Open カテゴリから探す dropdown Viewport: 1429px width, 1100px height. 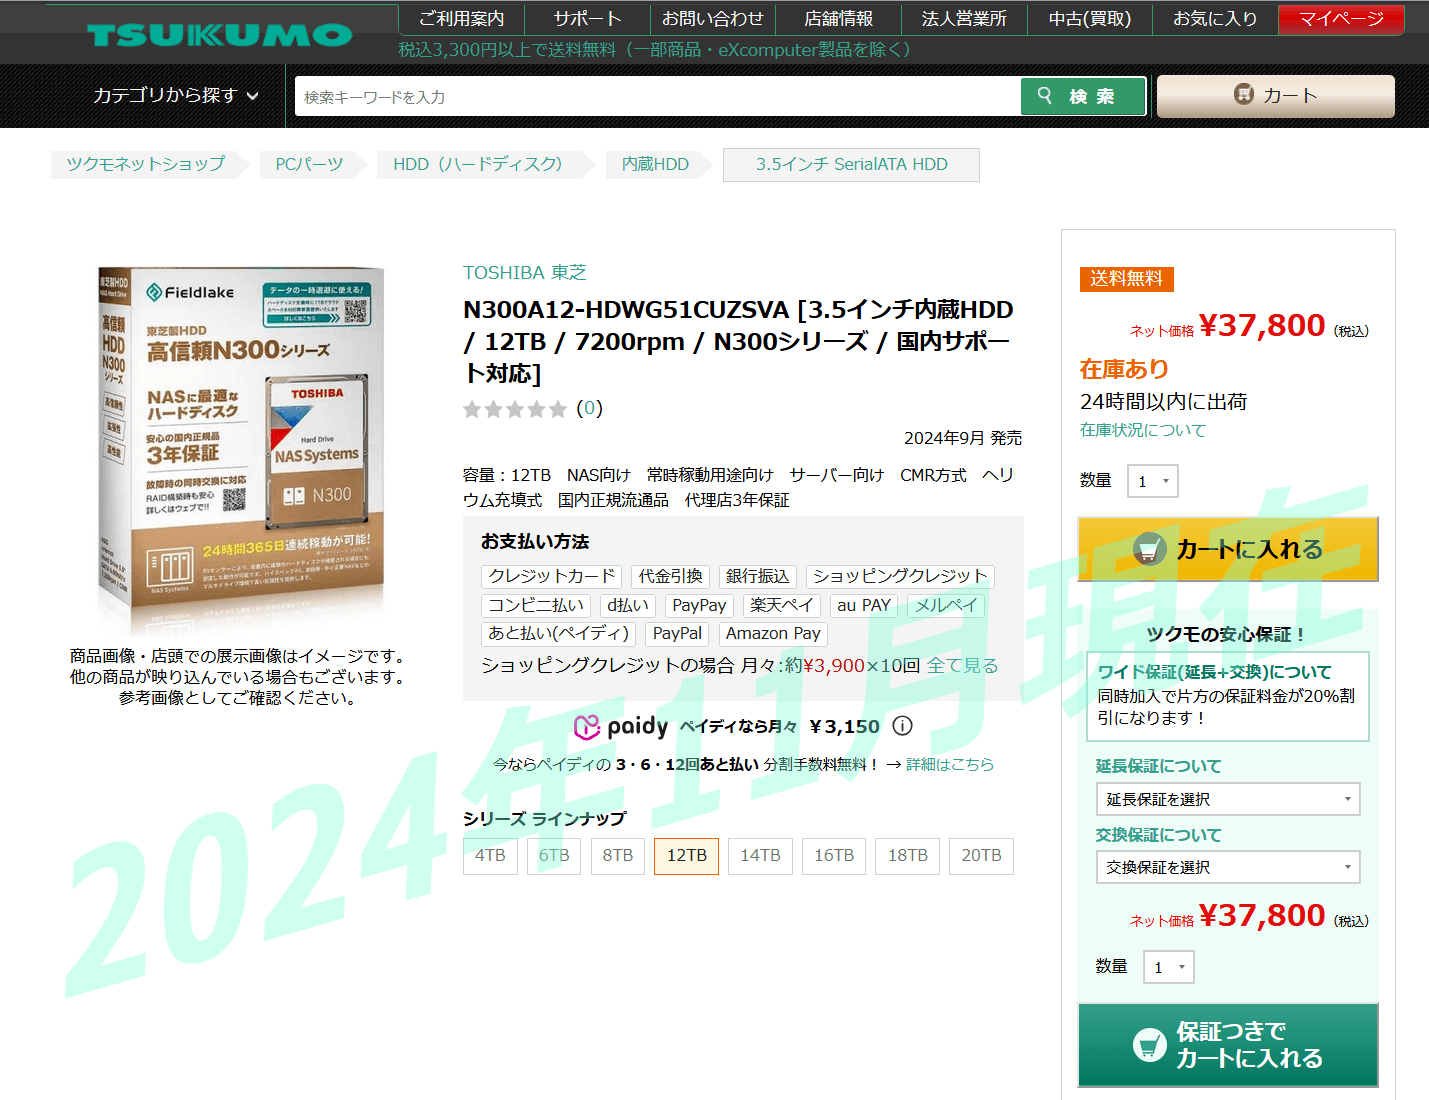click(x=176, y=95)
